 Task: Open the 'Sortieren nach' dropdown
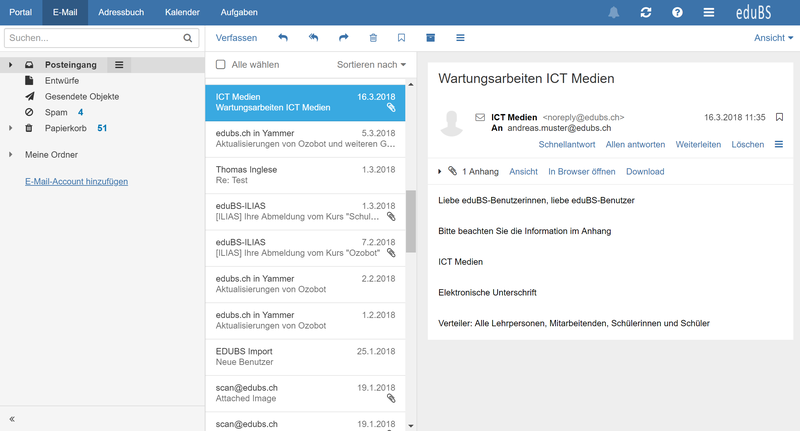coord(372,65)
